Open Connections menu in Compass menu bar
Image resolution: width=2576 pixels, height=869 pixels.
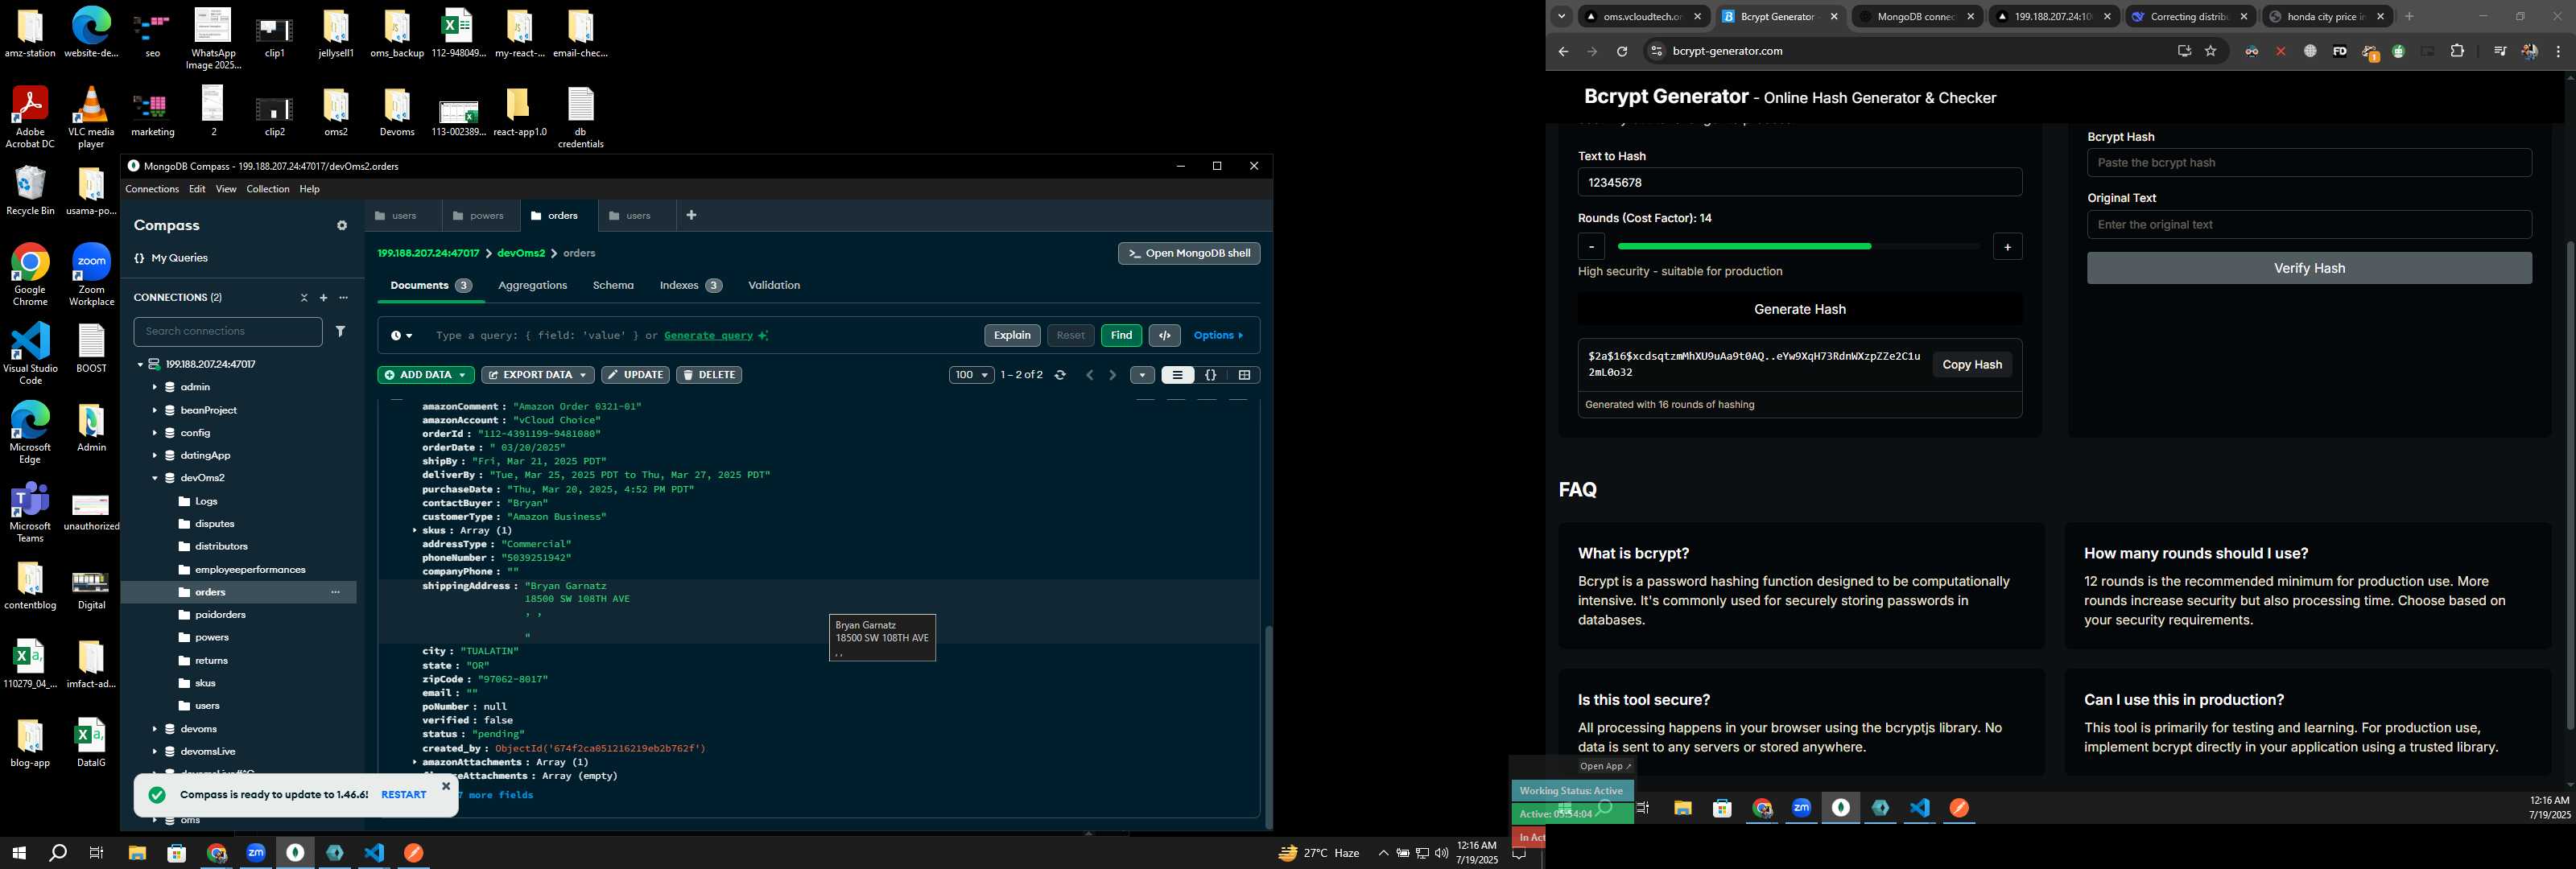[152, 189]
